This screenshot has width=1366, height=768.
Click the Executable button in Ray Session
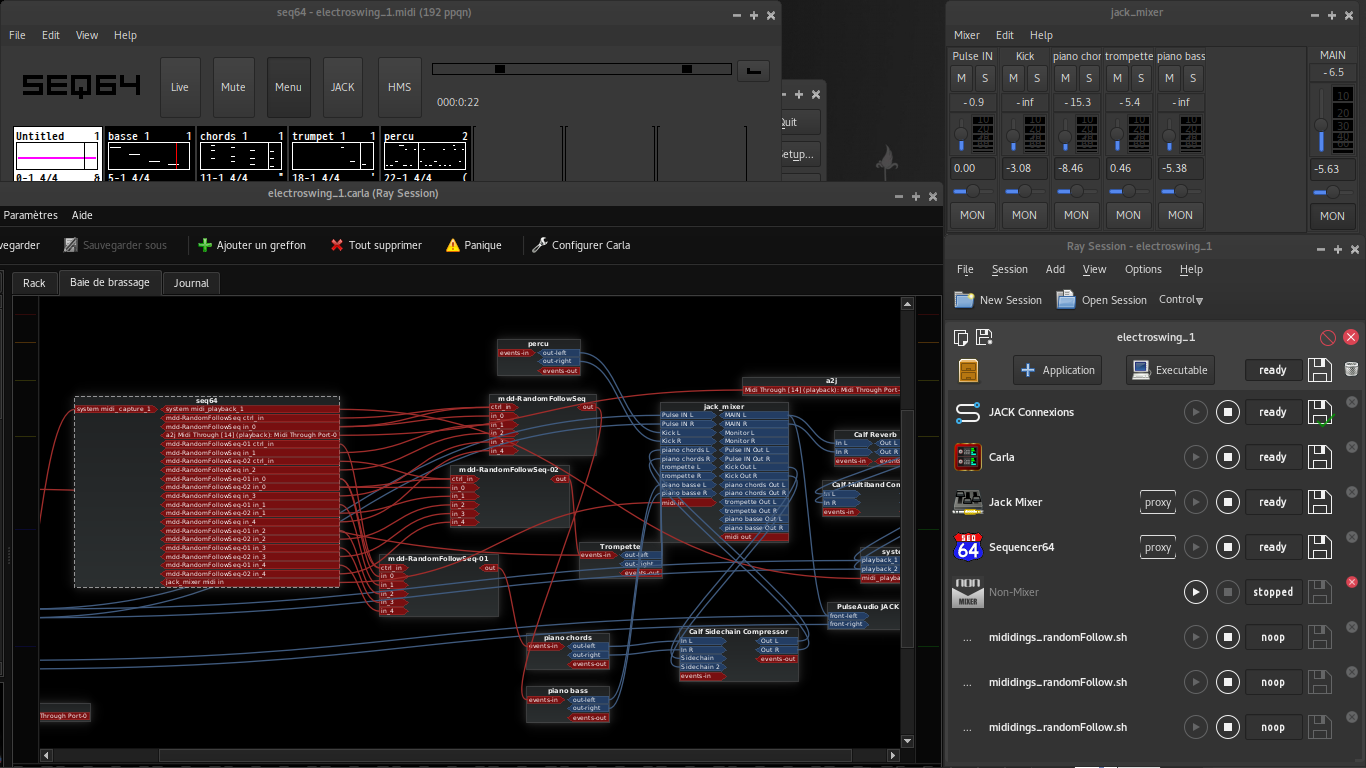(1170, 370)
